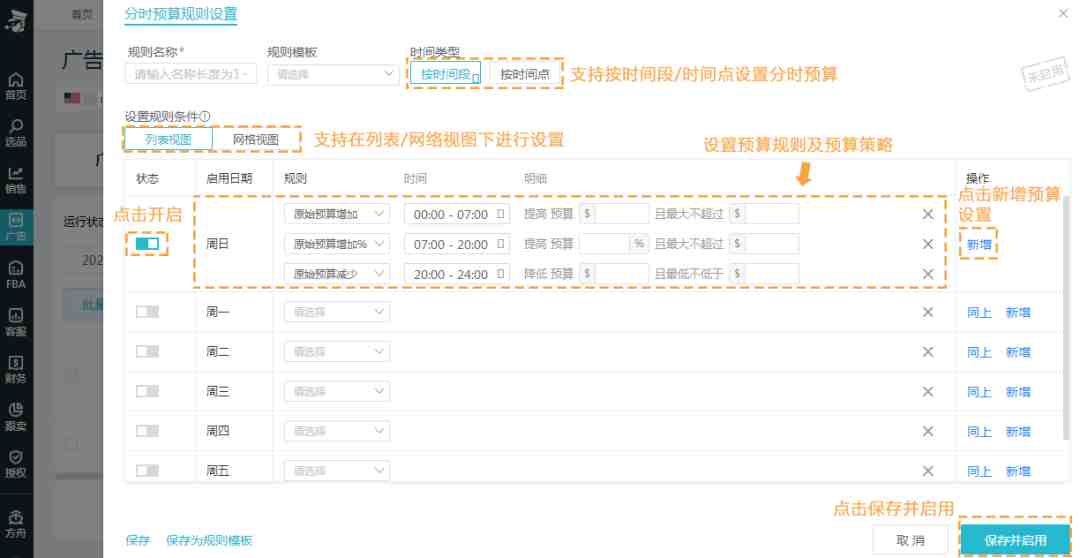Image resolution: width=1080 pixels, height=558 pixels.
Task: Click delete X on 周二 row
Action: (x=928, y=352)
